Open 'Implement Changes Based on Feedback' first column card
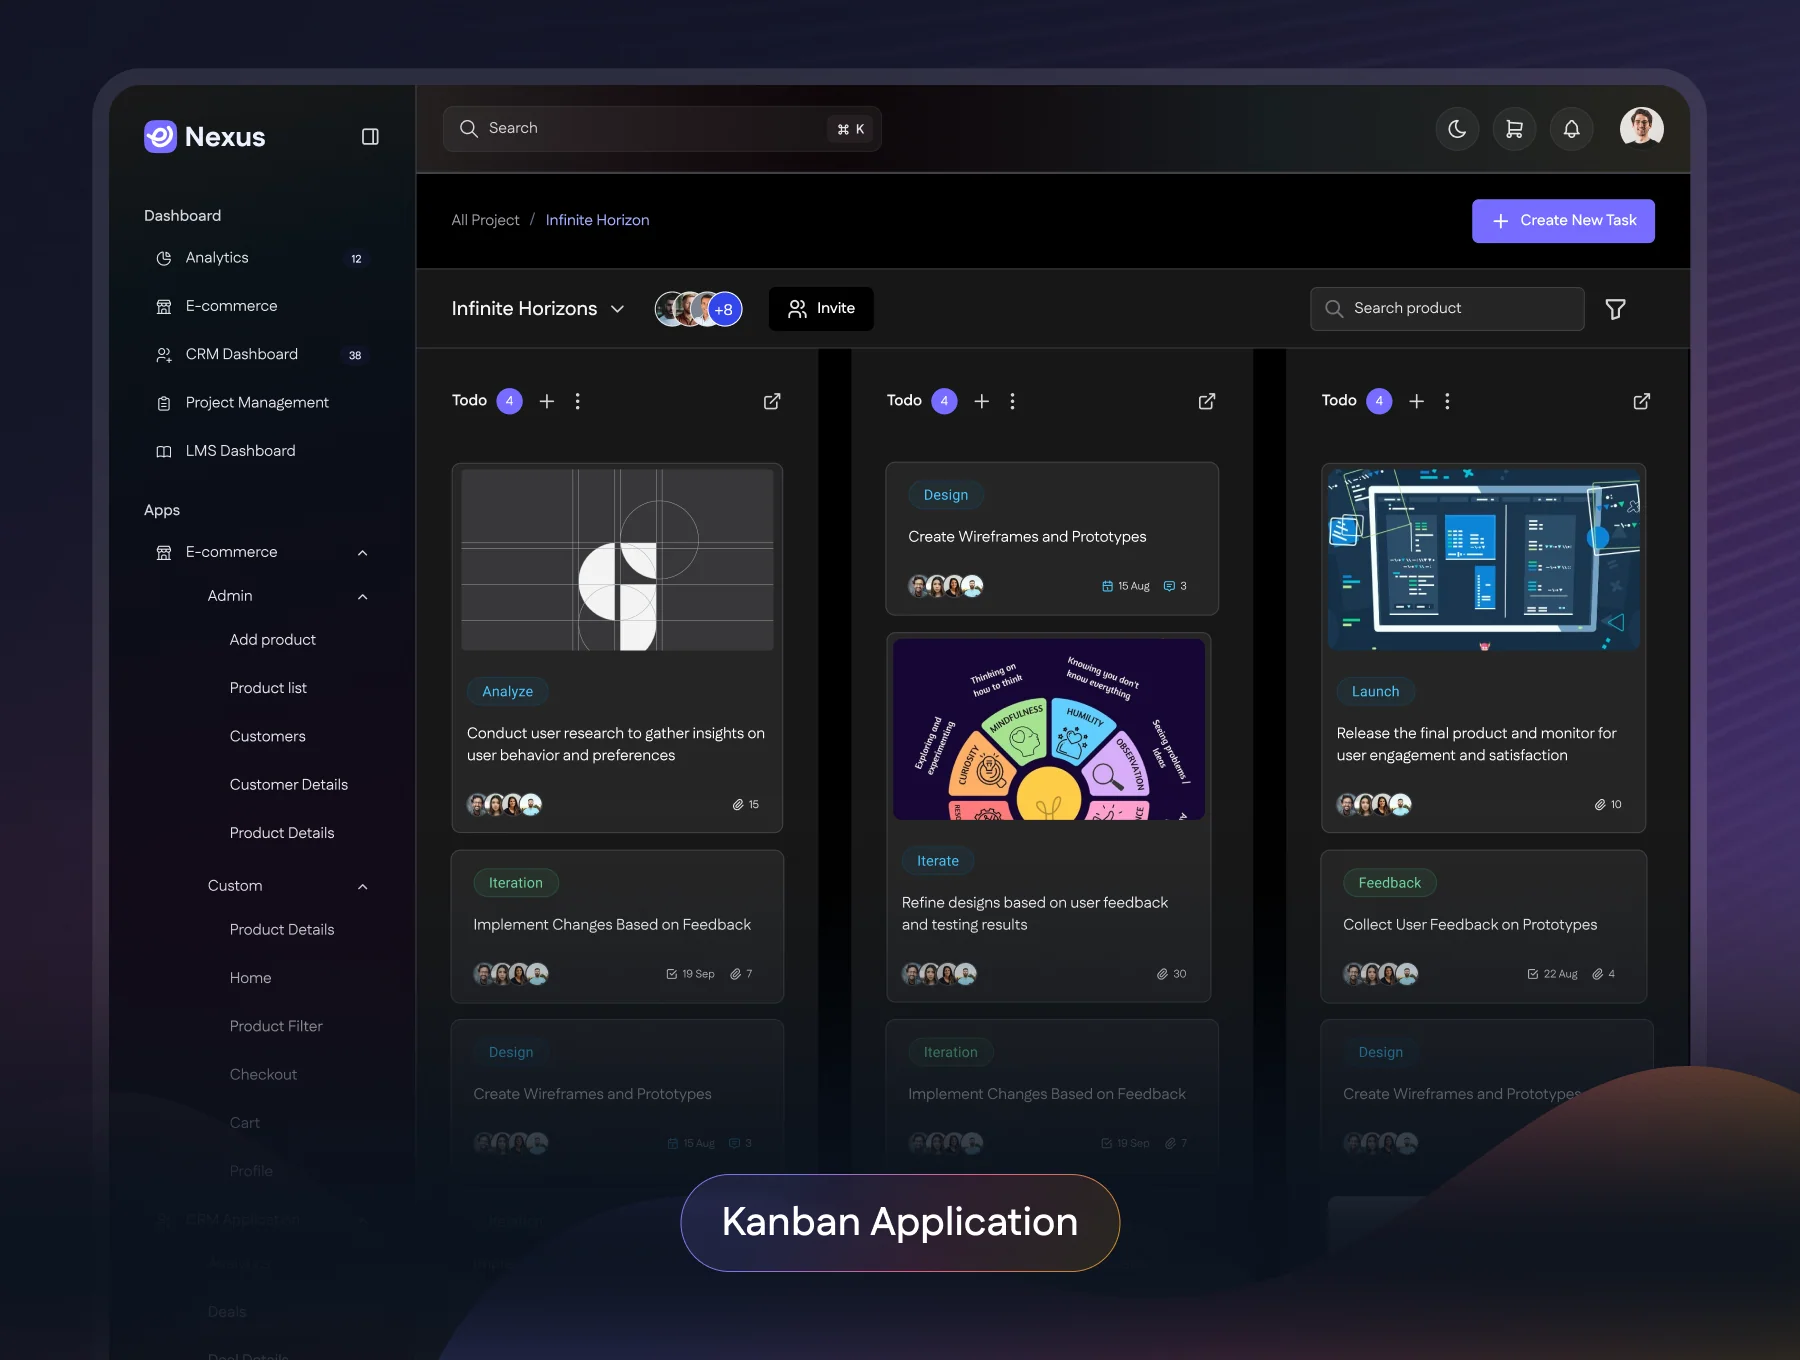The height and width of the screenshot is (1360, 1800). tap(617, 926)
